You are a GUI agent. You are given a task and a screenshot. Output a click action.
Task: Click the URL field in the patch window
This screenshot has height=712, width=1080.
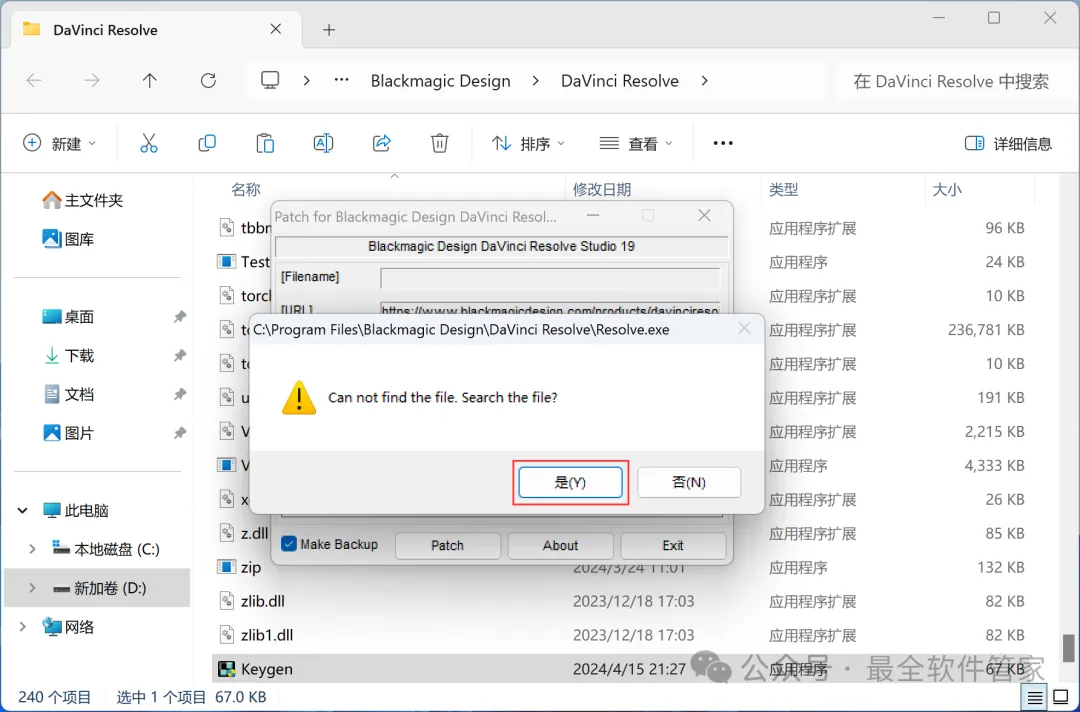[550, 308]
